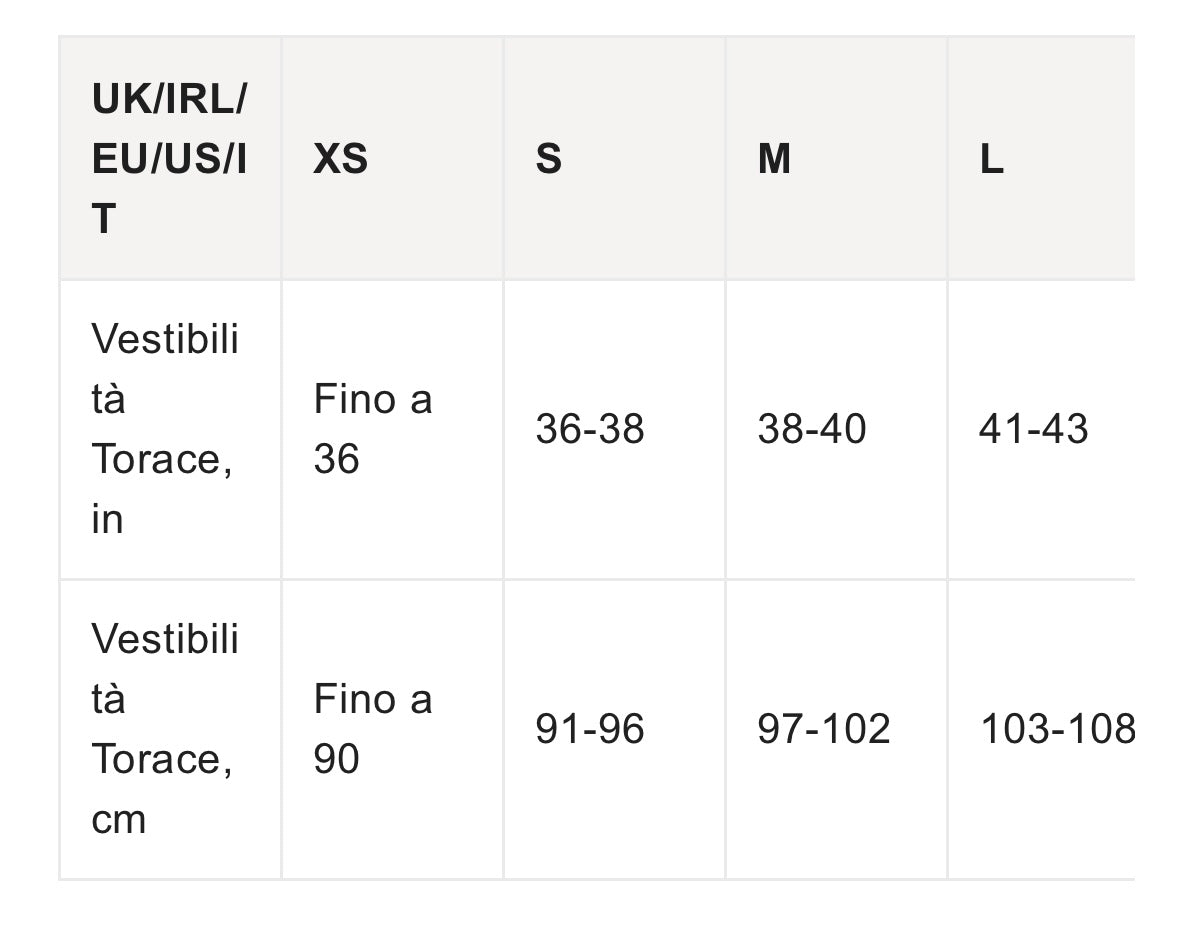The height and width of the screenshot is (932, 1197).
Task: Click the 91-96 cm cell
Action: tap(615, 729)
